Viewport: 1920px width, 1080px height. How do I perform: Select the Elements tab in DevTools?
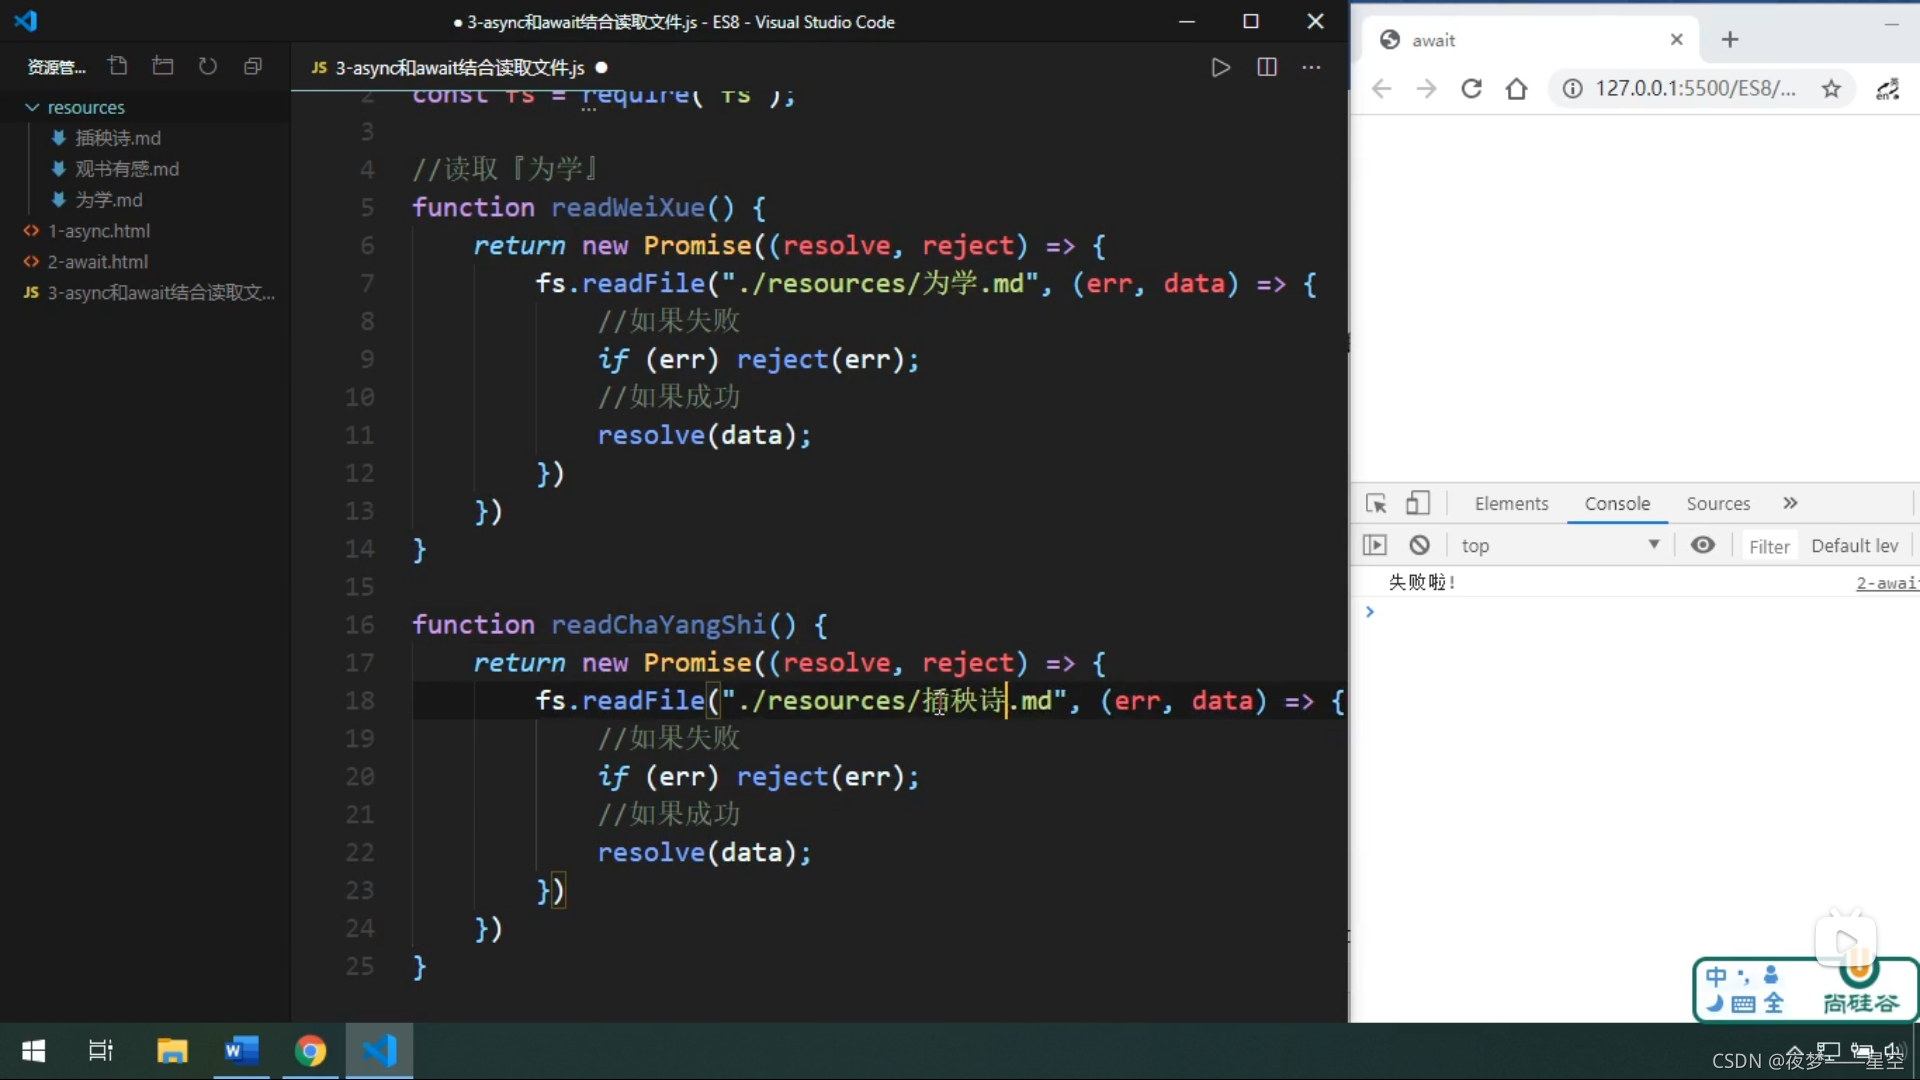click(x=1511, y=502)
